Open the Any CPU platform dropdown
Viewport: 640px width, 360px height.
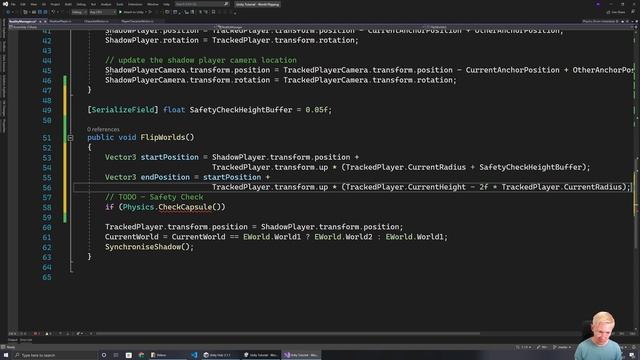(102, 12)
